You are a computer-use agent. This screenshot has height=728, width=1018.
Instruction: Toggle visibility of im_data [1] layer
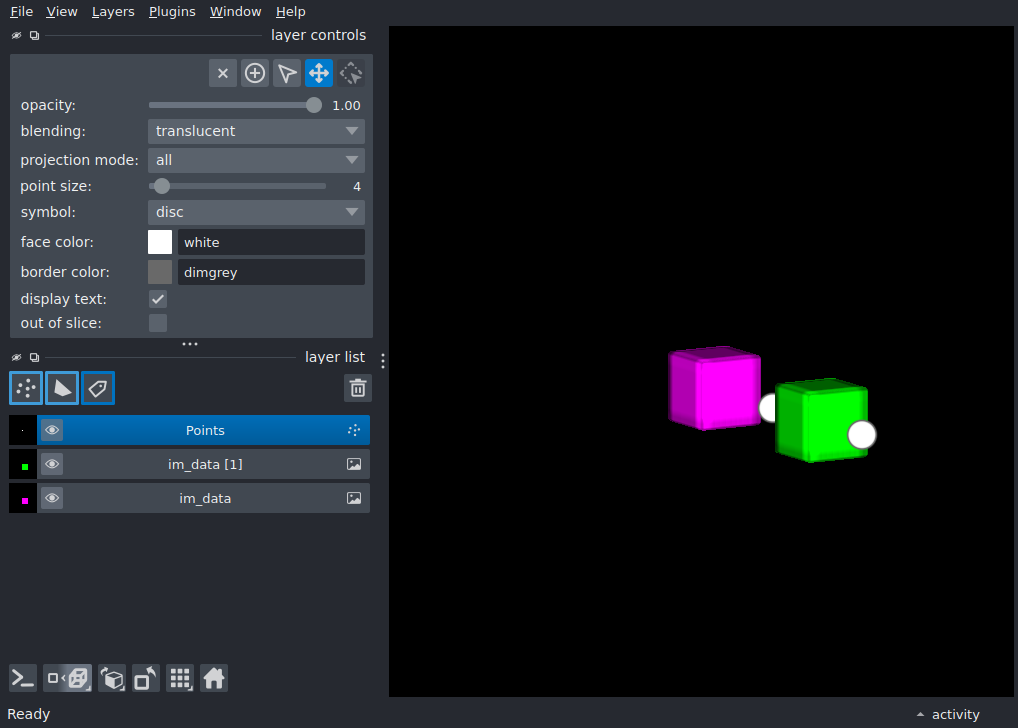(52, 464)
